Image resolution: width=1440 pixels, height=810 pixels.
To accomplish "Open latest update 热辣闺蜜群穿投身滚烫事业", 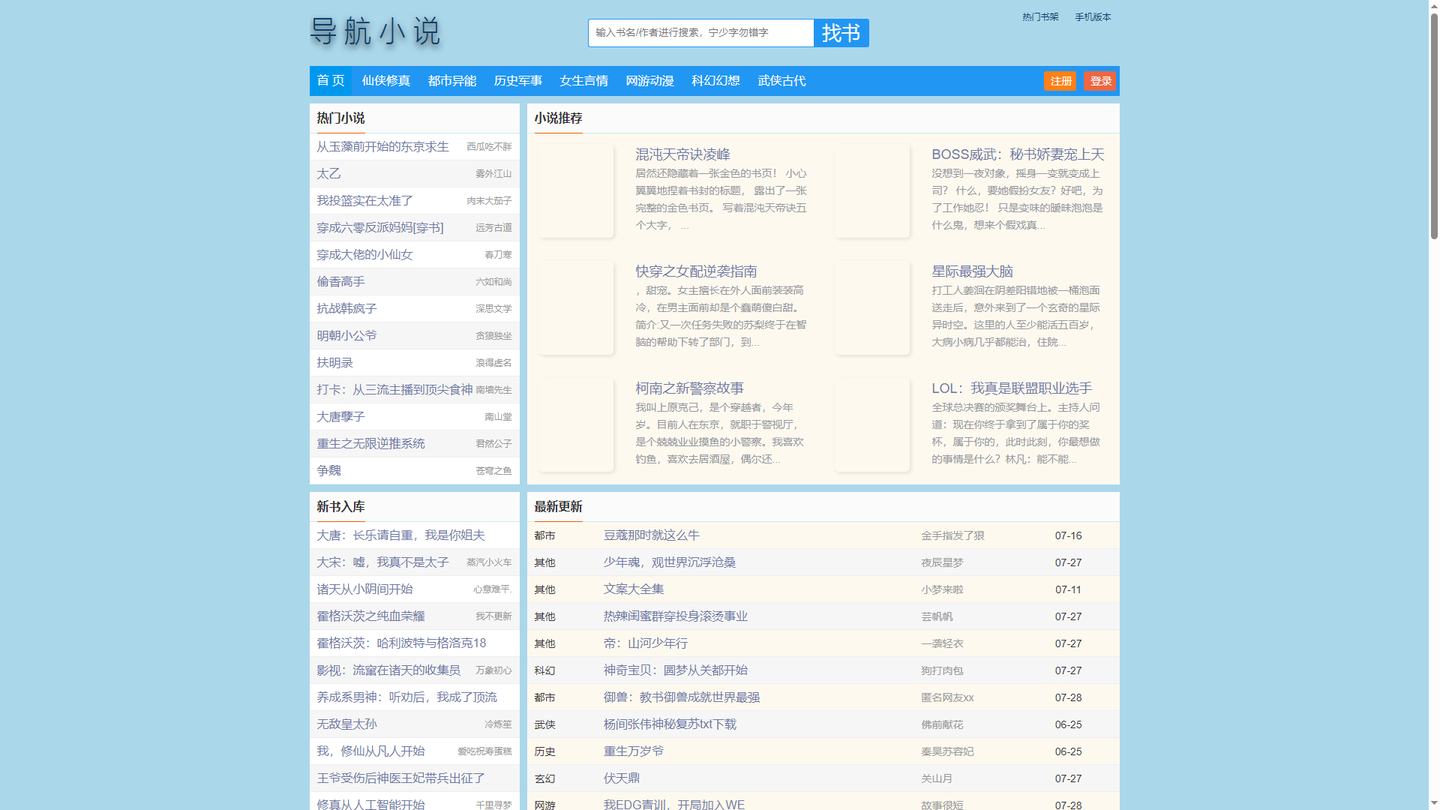I will coord(676,617).
